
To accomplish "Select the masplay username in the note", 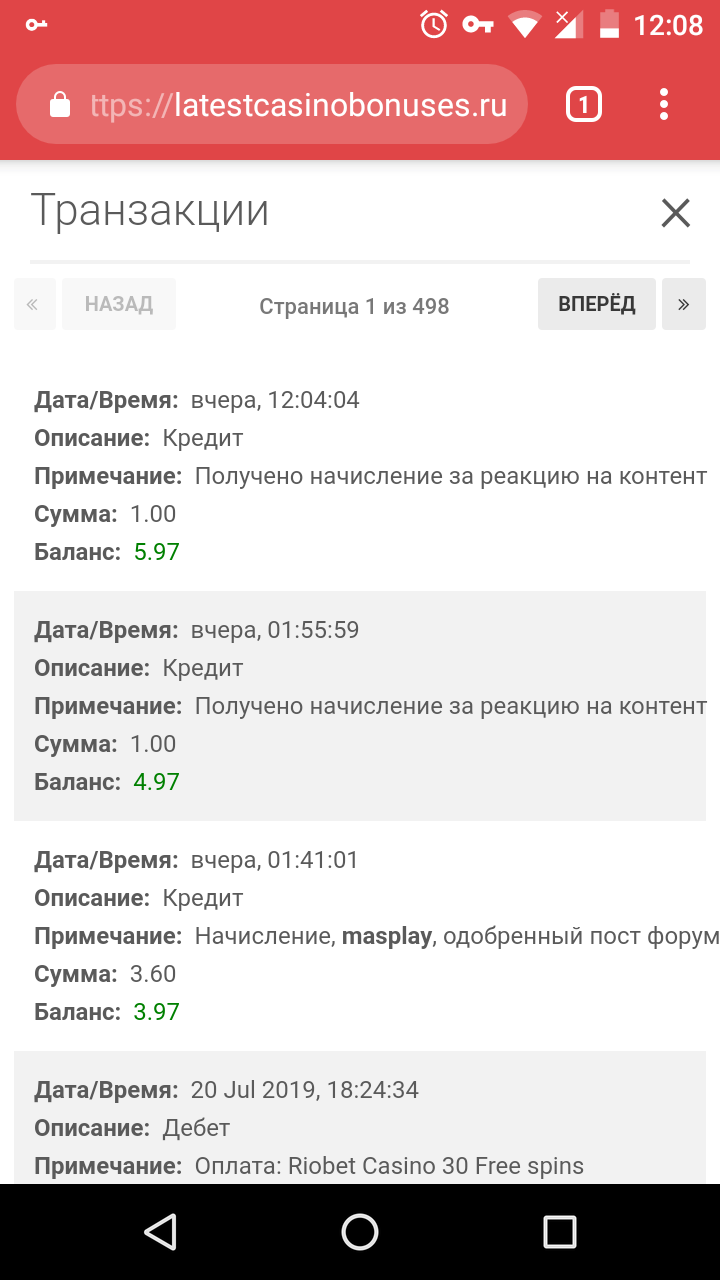I will point(387,936).
